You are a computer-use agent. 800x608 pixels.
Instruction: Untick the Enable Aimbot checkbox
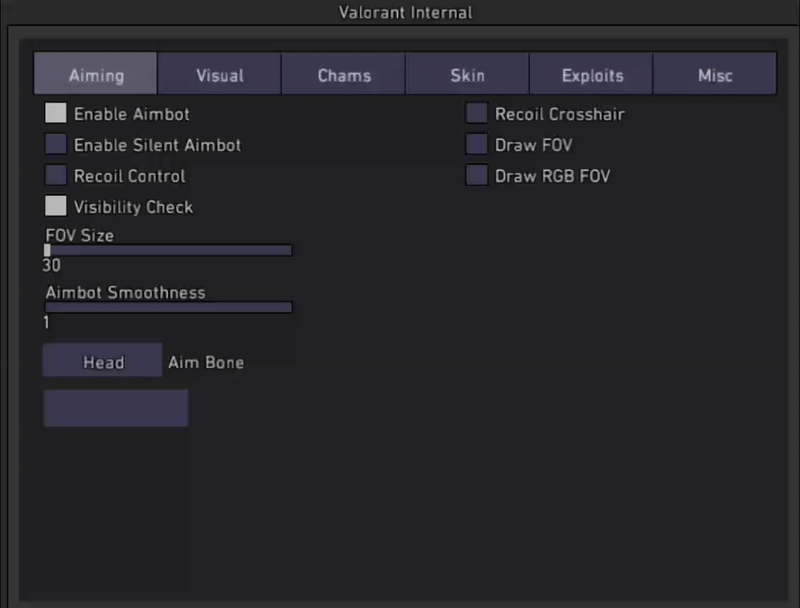56,114
